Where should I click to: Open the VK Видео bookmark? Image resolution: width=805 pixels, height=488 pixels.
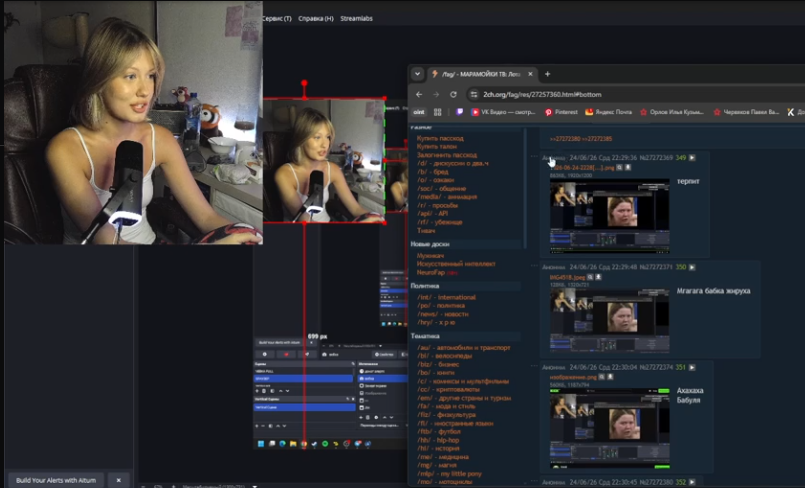click(503, 112)
